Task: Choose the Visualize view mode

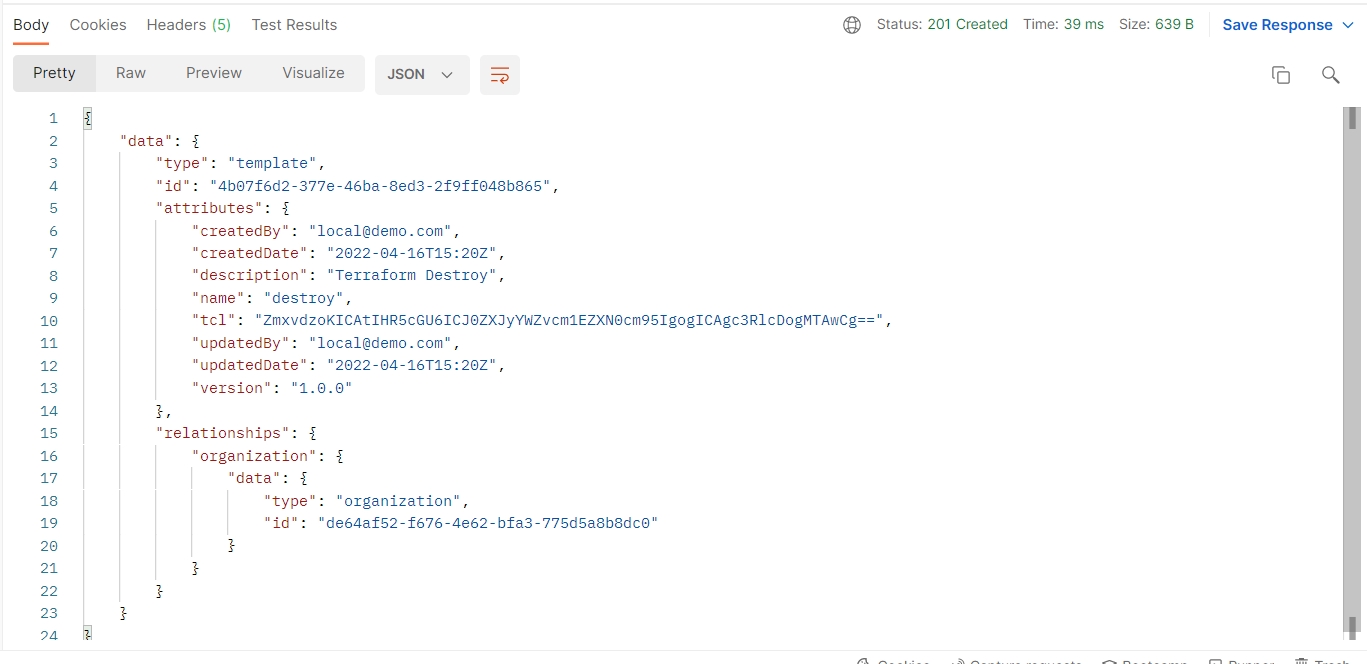Action: click(313, 73)
